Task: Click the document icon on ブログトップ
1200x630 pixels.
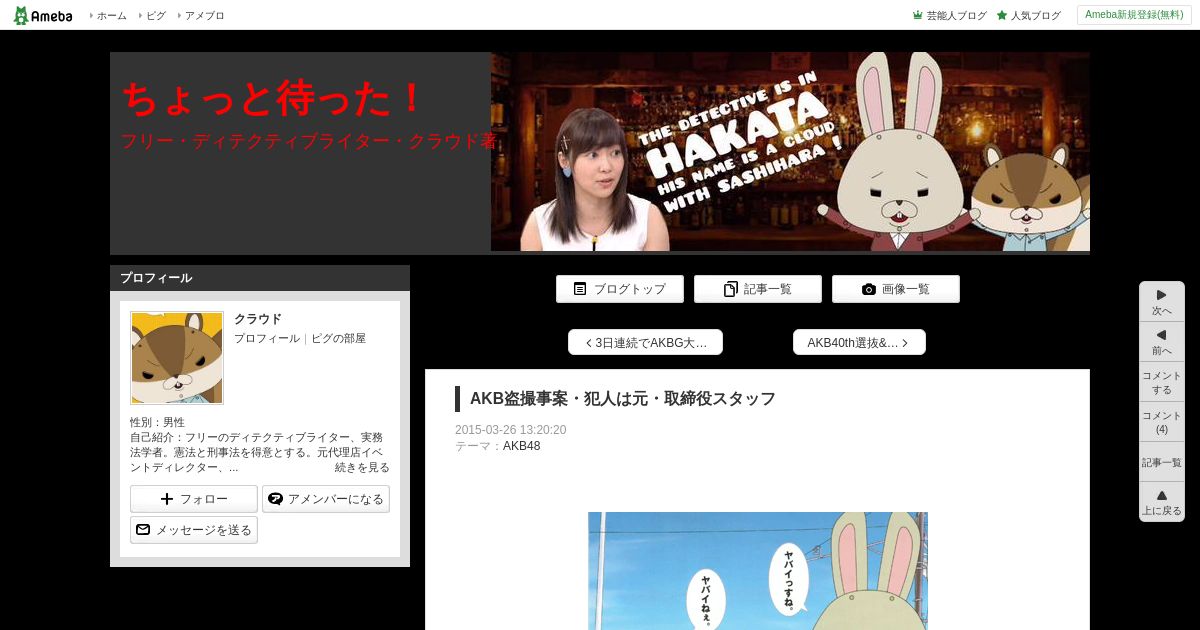Action: pos(580,289)
